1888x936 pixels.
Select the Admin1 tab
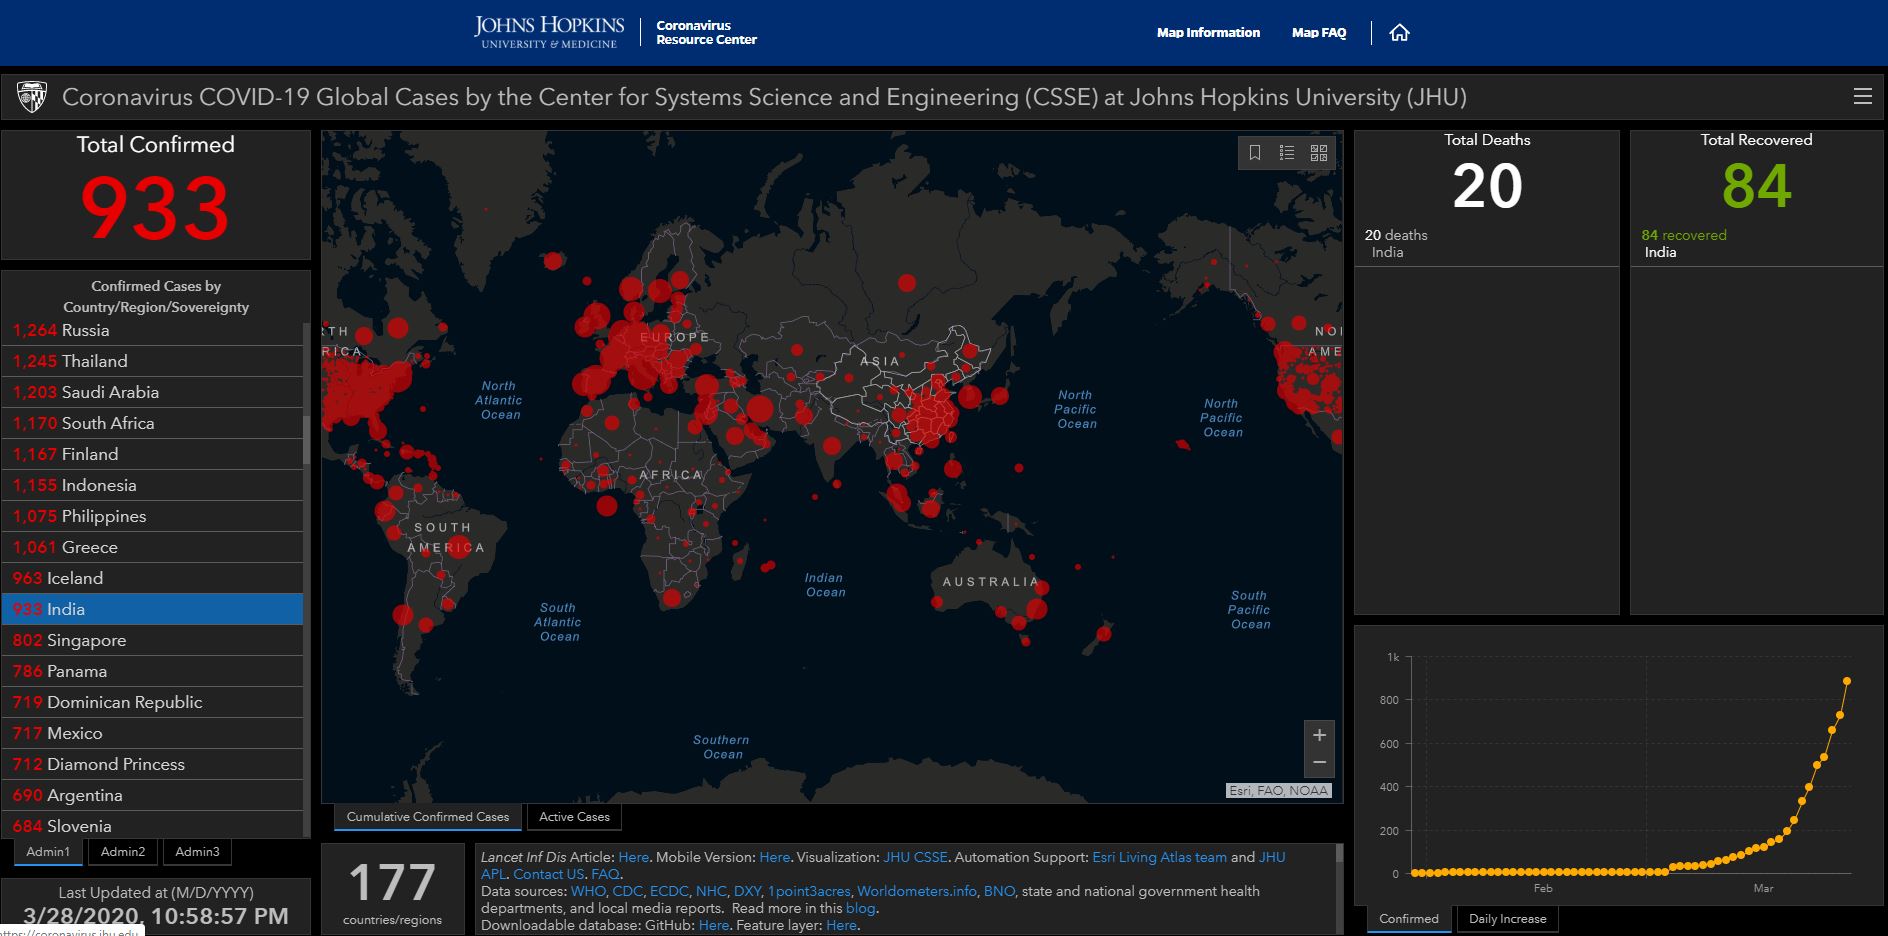(48, 852)
